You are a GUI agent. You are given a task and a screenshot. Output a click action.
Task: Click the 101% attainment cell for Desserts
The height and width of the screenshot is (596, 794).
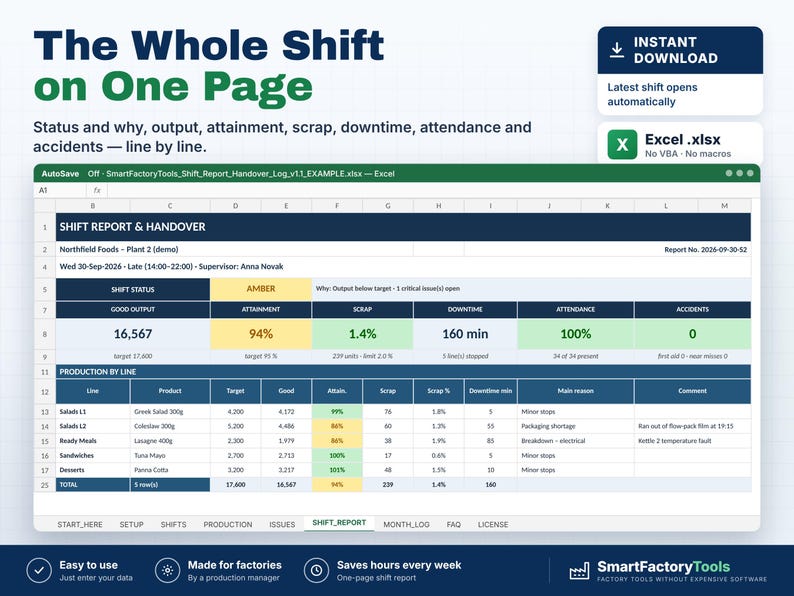click(337, 470)
